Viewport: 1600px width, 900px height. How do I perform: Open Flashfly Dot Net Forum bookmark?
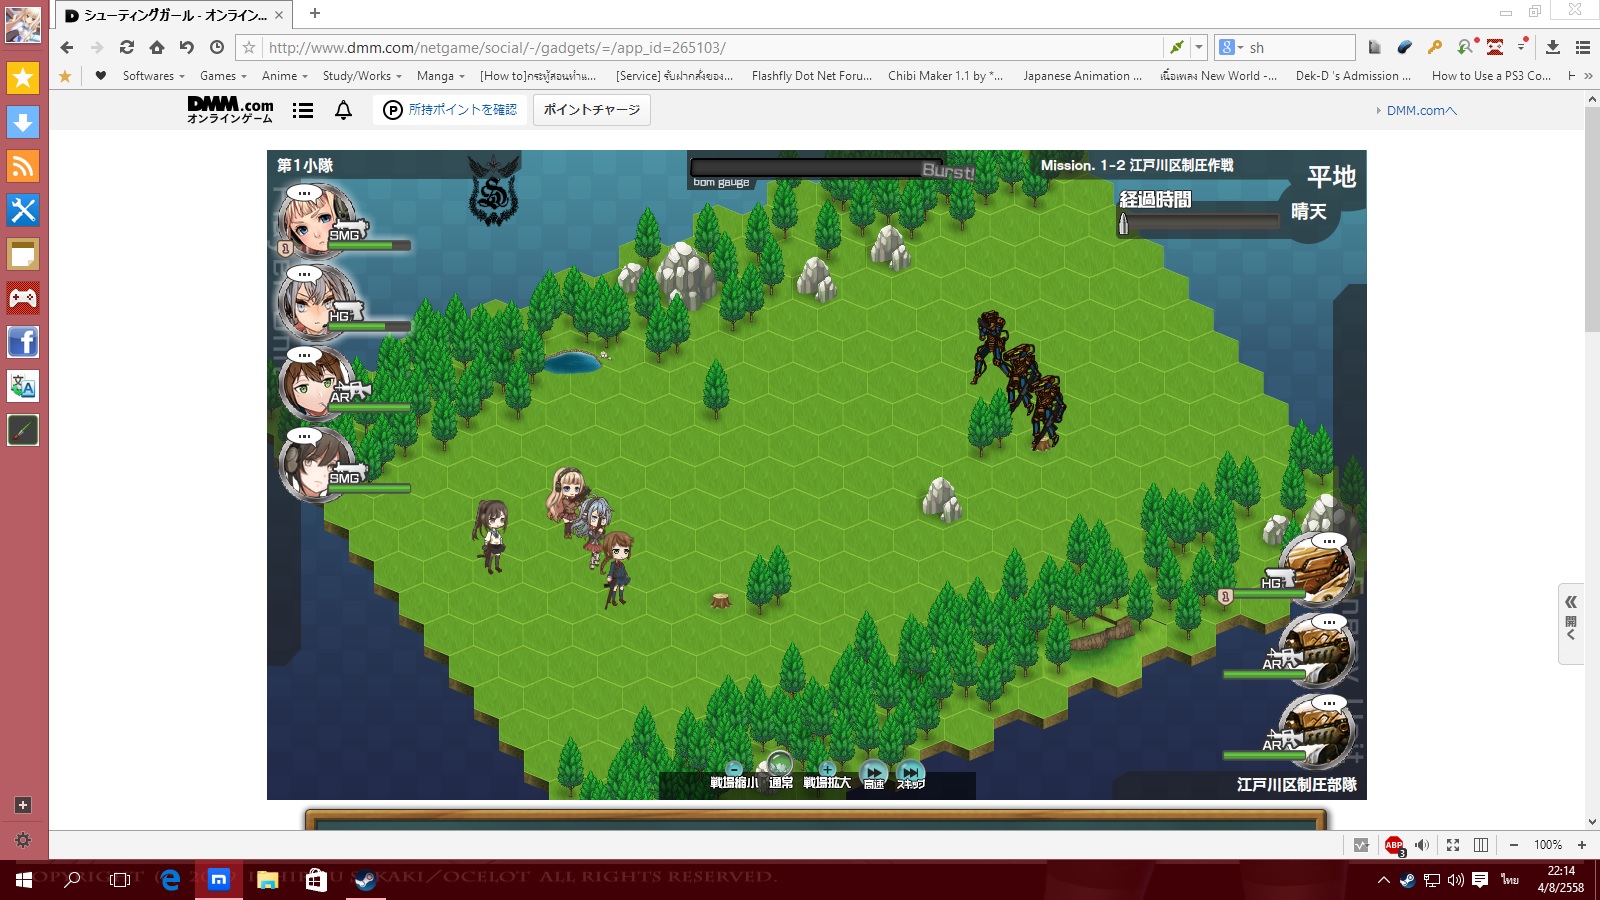point(812,76)
